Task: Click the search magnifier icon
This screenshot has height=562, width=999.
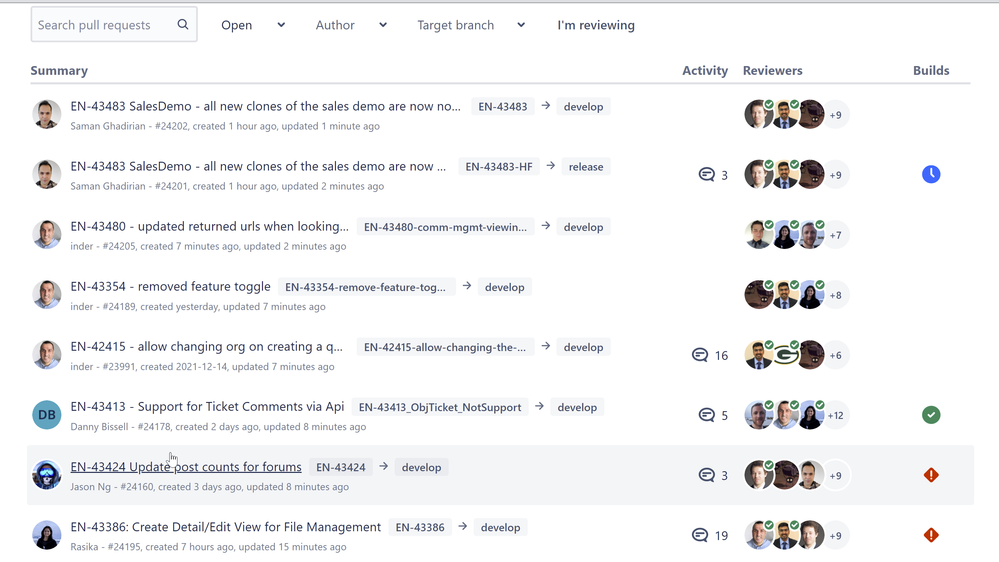Action: click(183, 25)
